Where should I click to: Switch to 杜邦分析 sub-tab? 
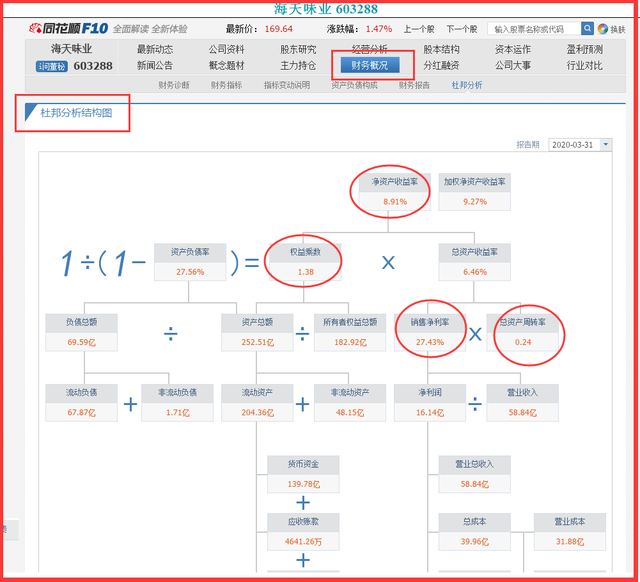(x=467, y=85)
